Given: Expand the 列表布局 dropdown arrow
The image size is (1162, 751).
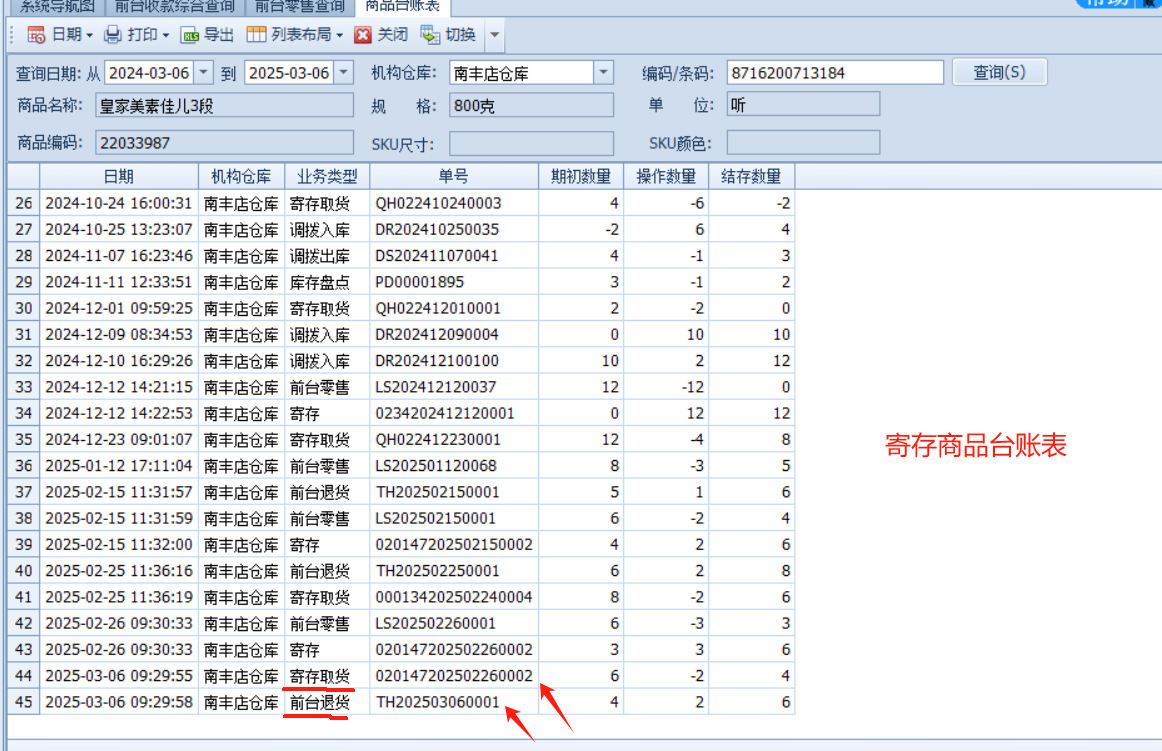Looking at the screenshot, I should (x=339, y=36).
